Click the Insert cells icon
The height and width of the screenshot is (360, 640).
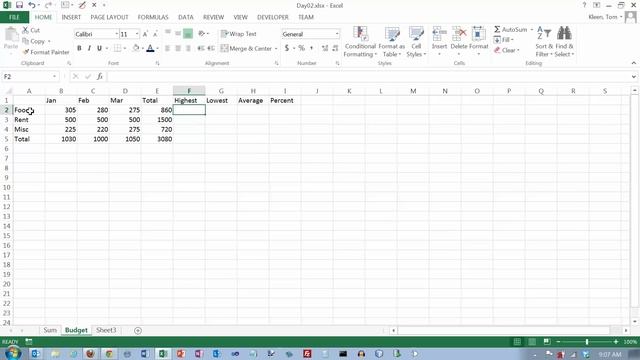pyautogui.click(x=439, y=34)
